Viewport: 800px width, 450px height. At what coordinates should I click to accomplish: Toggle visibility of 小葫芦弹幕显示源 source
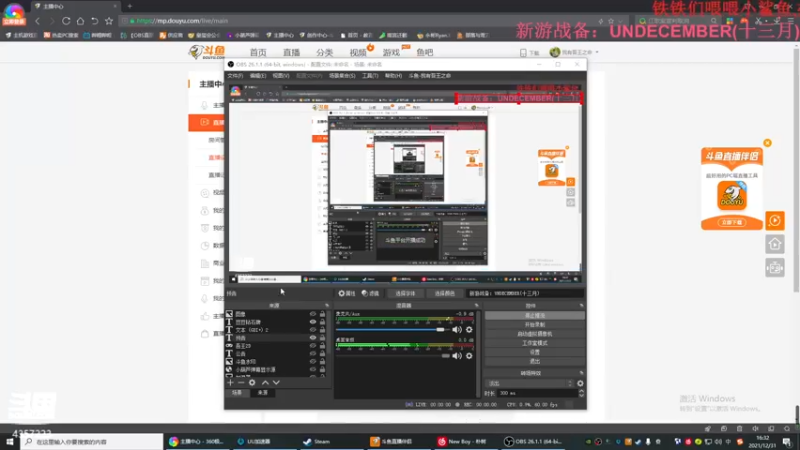click(x=313, y=369)
